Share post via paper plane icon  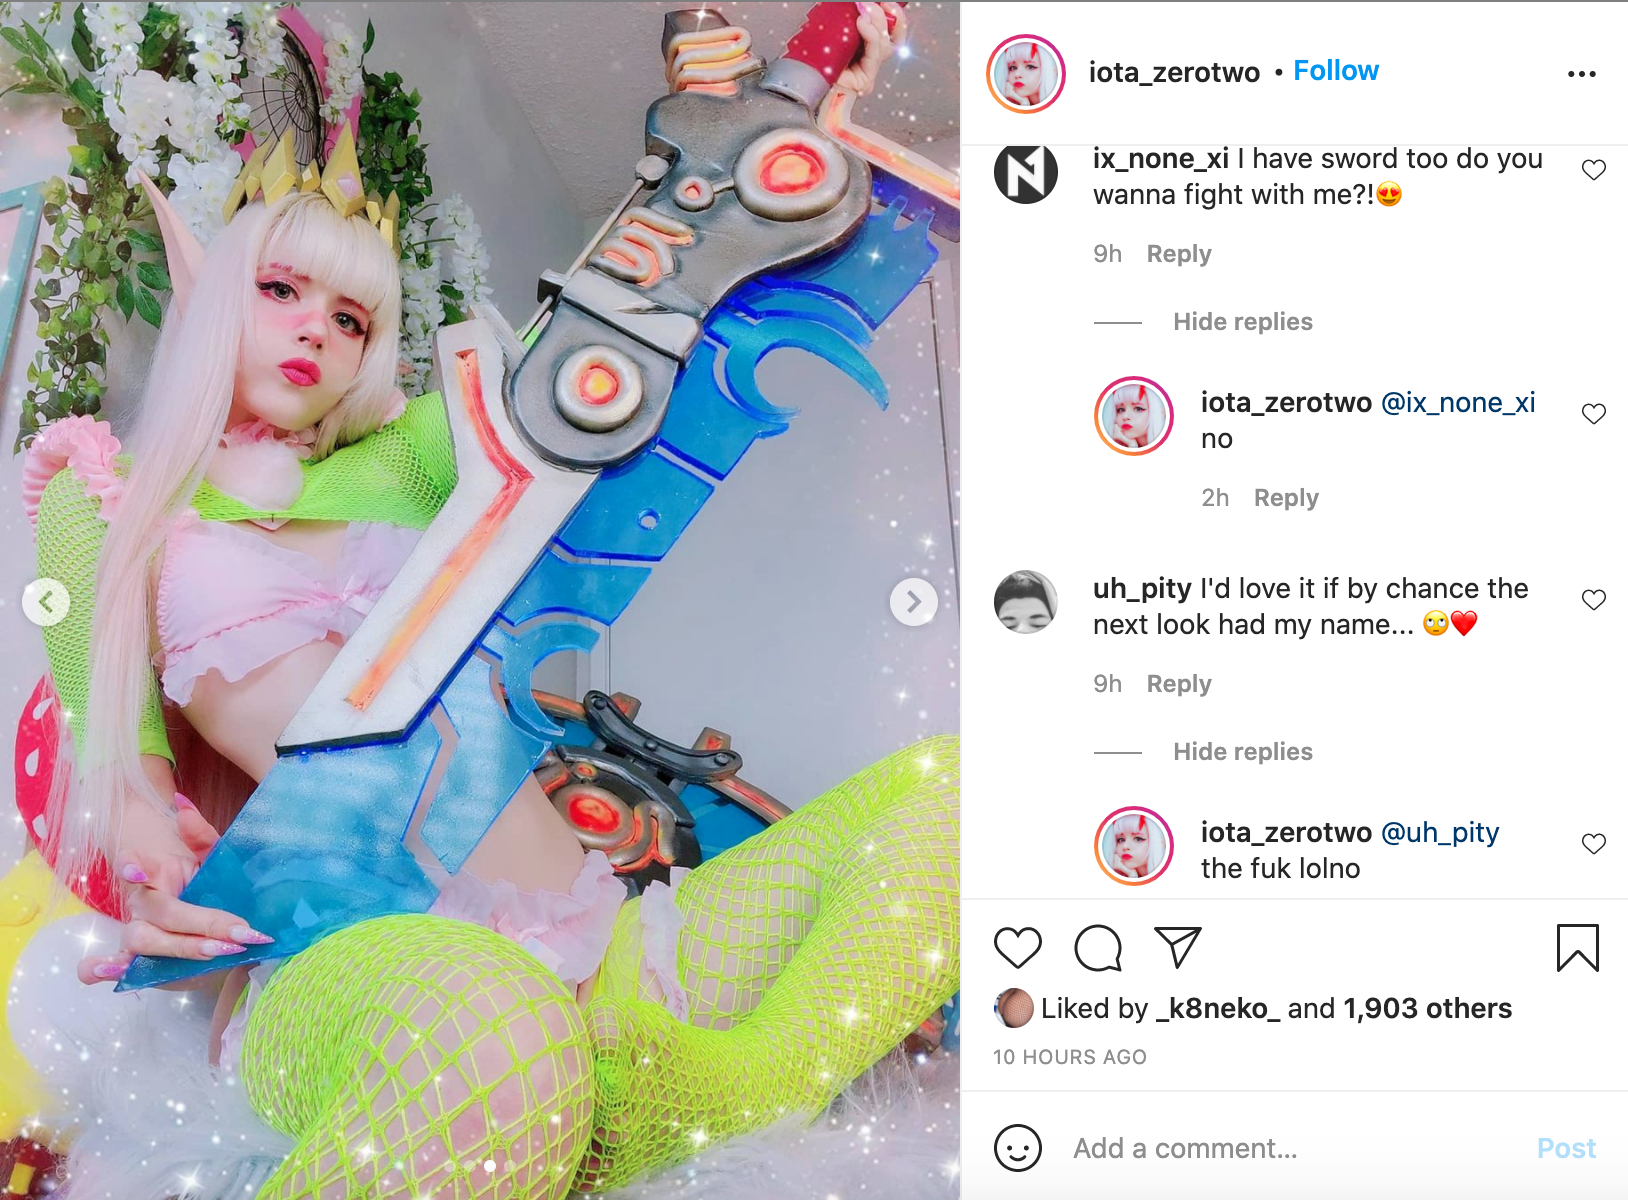coord(1177,947)
